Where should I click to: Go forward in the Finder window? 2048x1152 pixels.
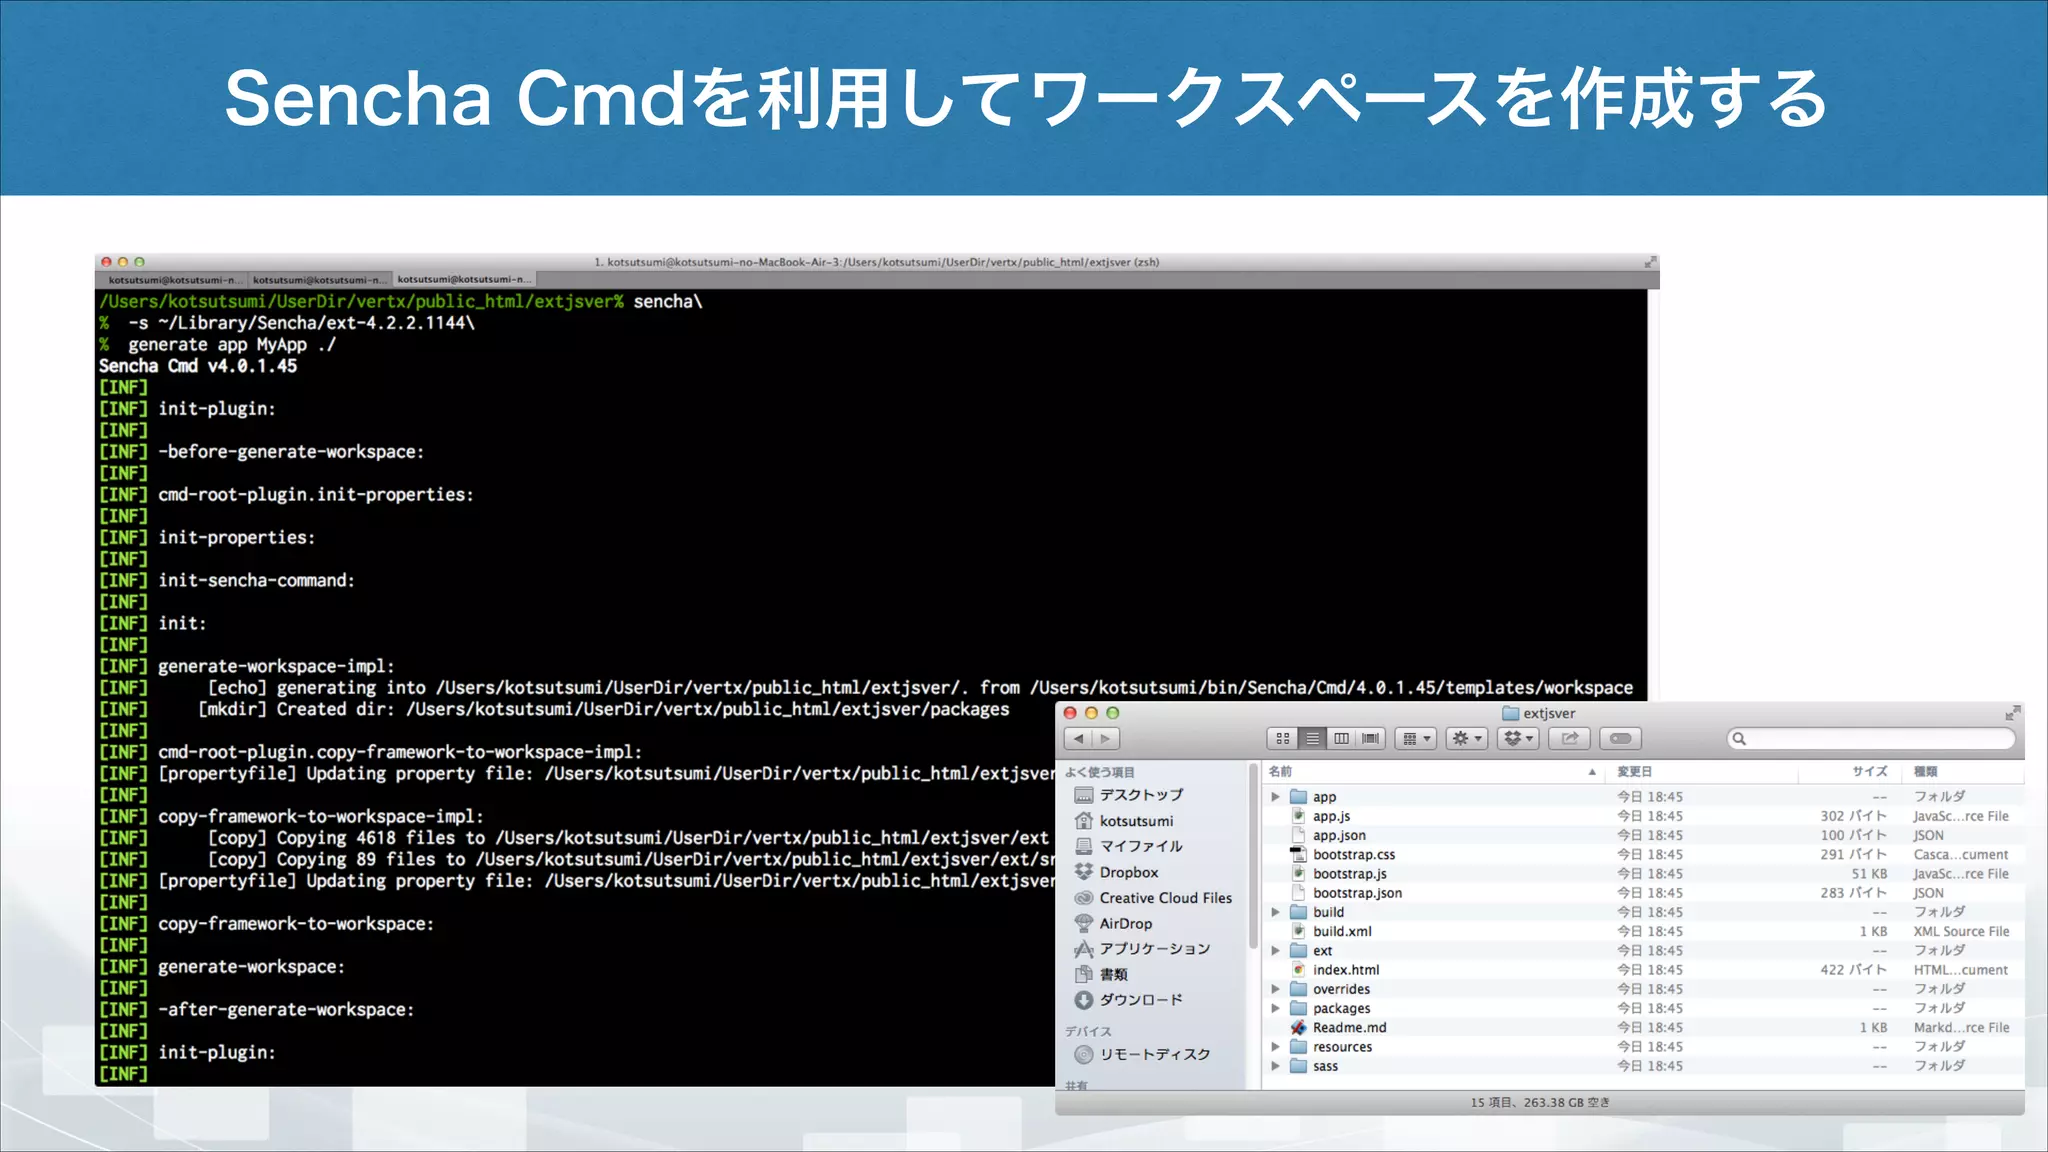1105,739
